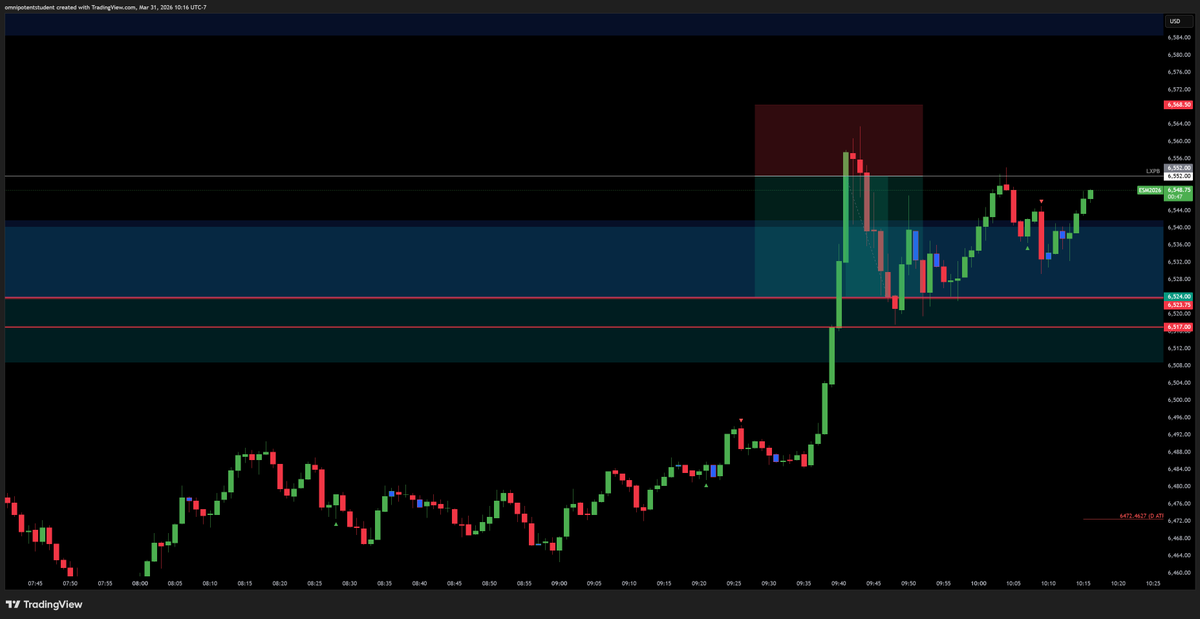
Task: Click the 10:25 time axis label
Action: click(x=1153, y=582)
